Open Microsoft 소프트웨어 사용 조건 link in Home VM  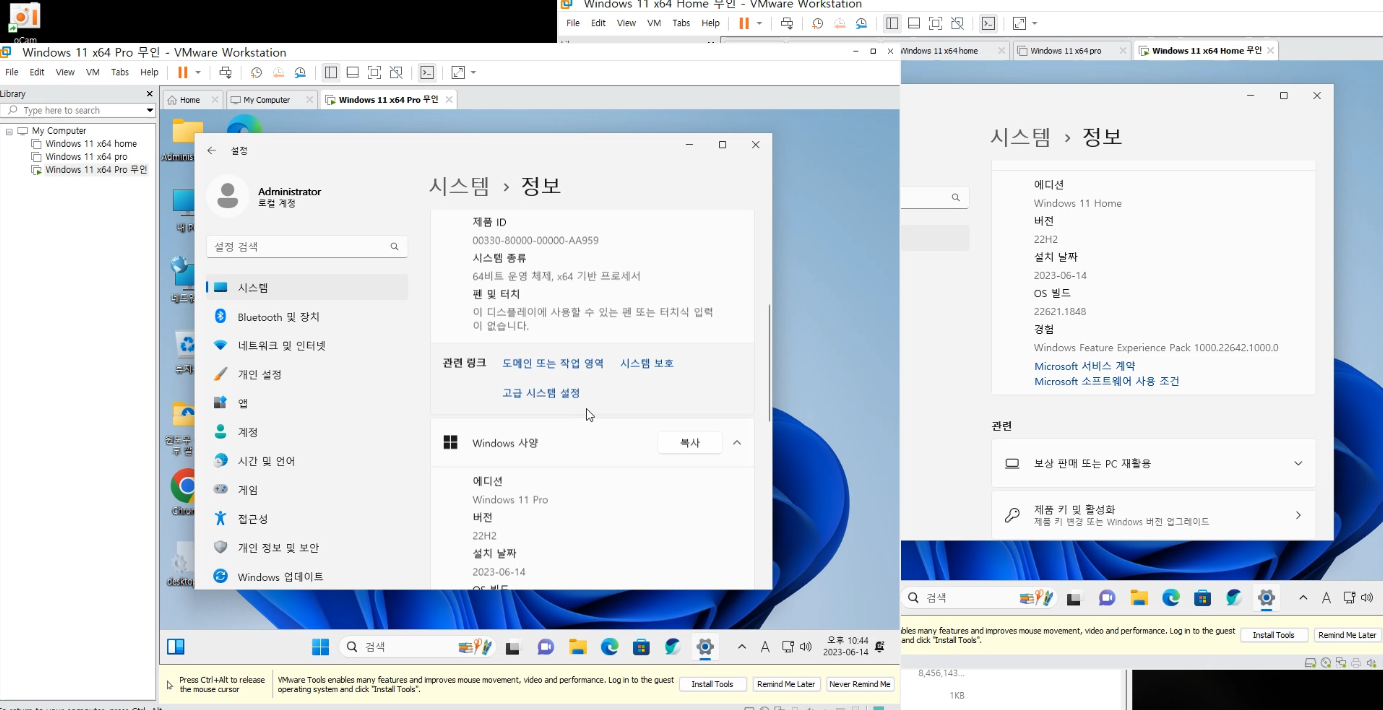tap(1107, 382)
